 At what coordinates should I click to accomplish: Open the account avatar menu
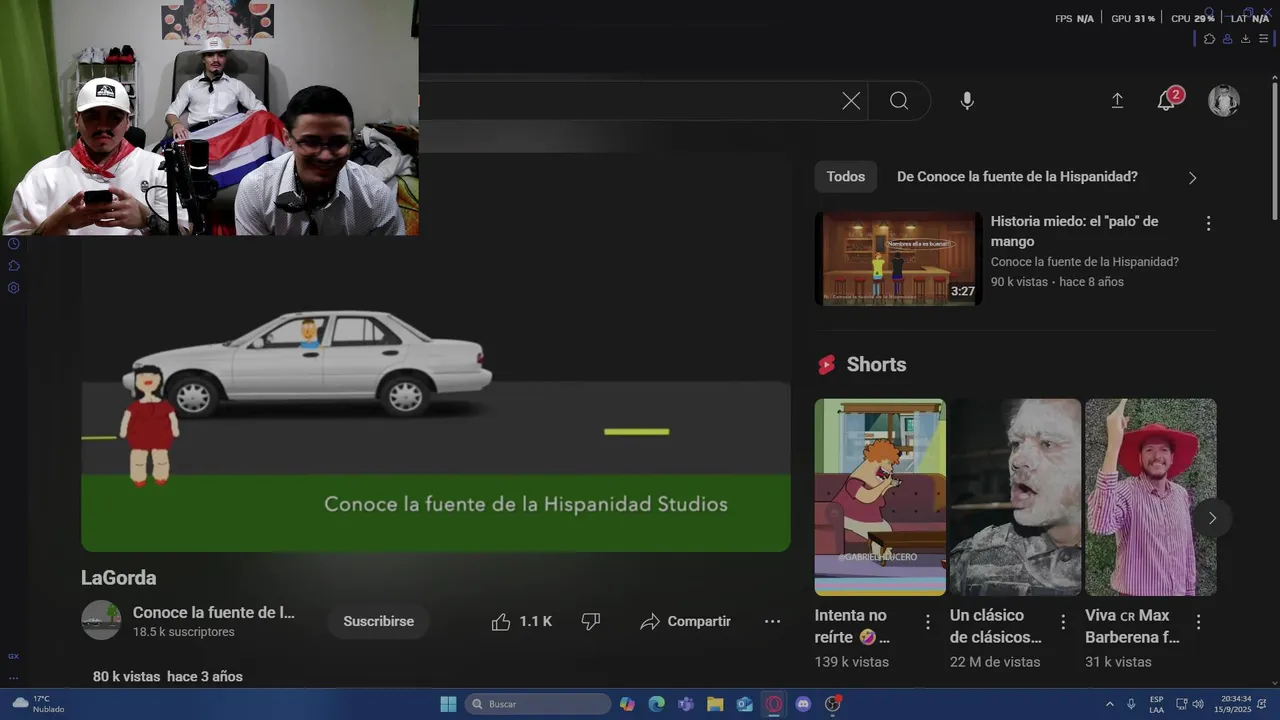[1224, 101]
